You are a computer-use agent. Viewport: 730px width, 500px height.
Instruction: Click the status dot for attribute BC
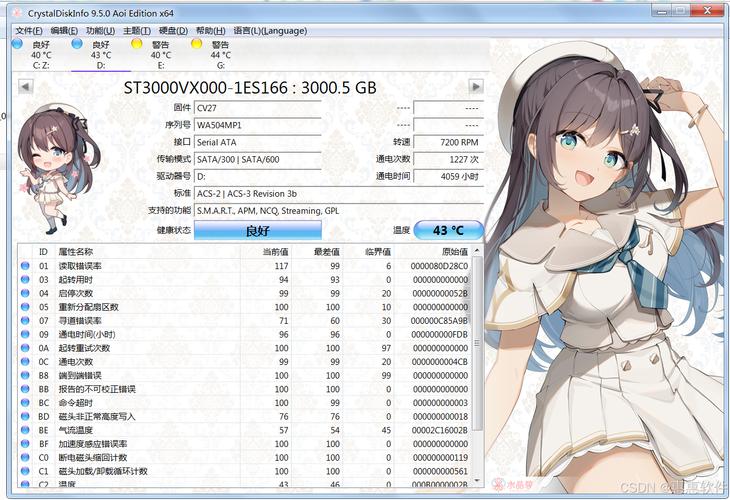pyautogui.click(x=25, y=403)
